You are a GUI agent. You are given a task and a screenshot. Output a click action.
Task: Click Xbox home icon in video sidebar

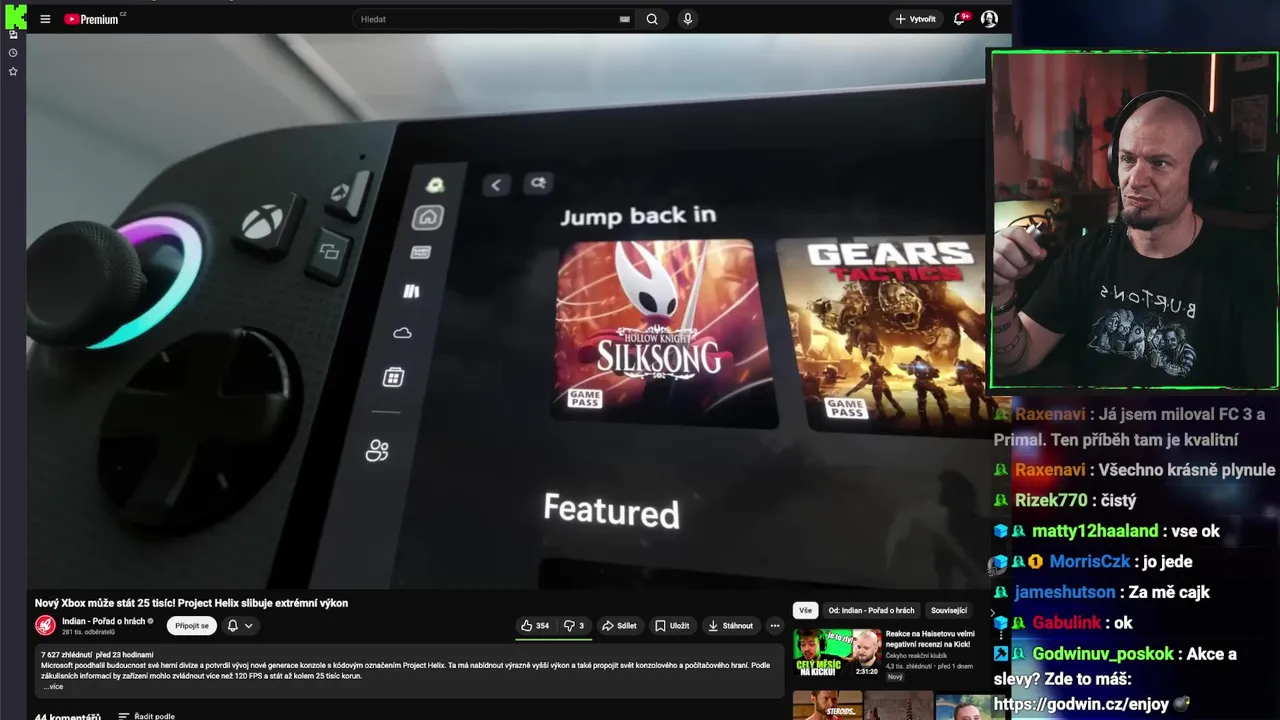coord(428,217)
